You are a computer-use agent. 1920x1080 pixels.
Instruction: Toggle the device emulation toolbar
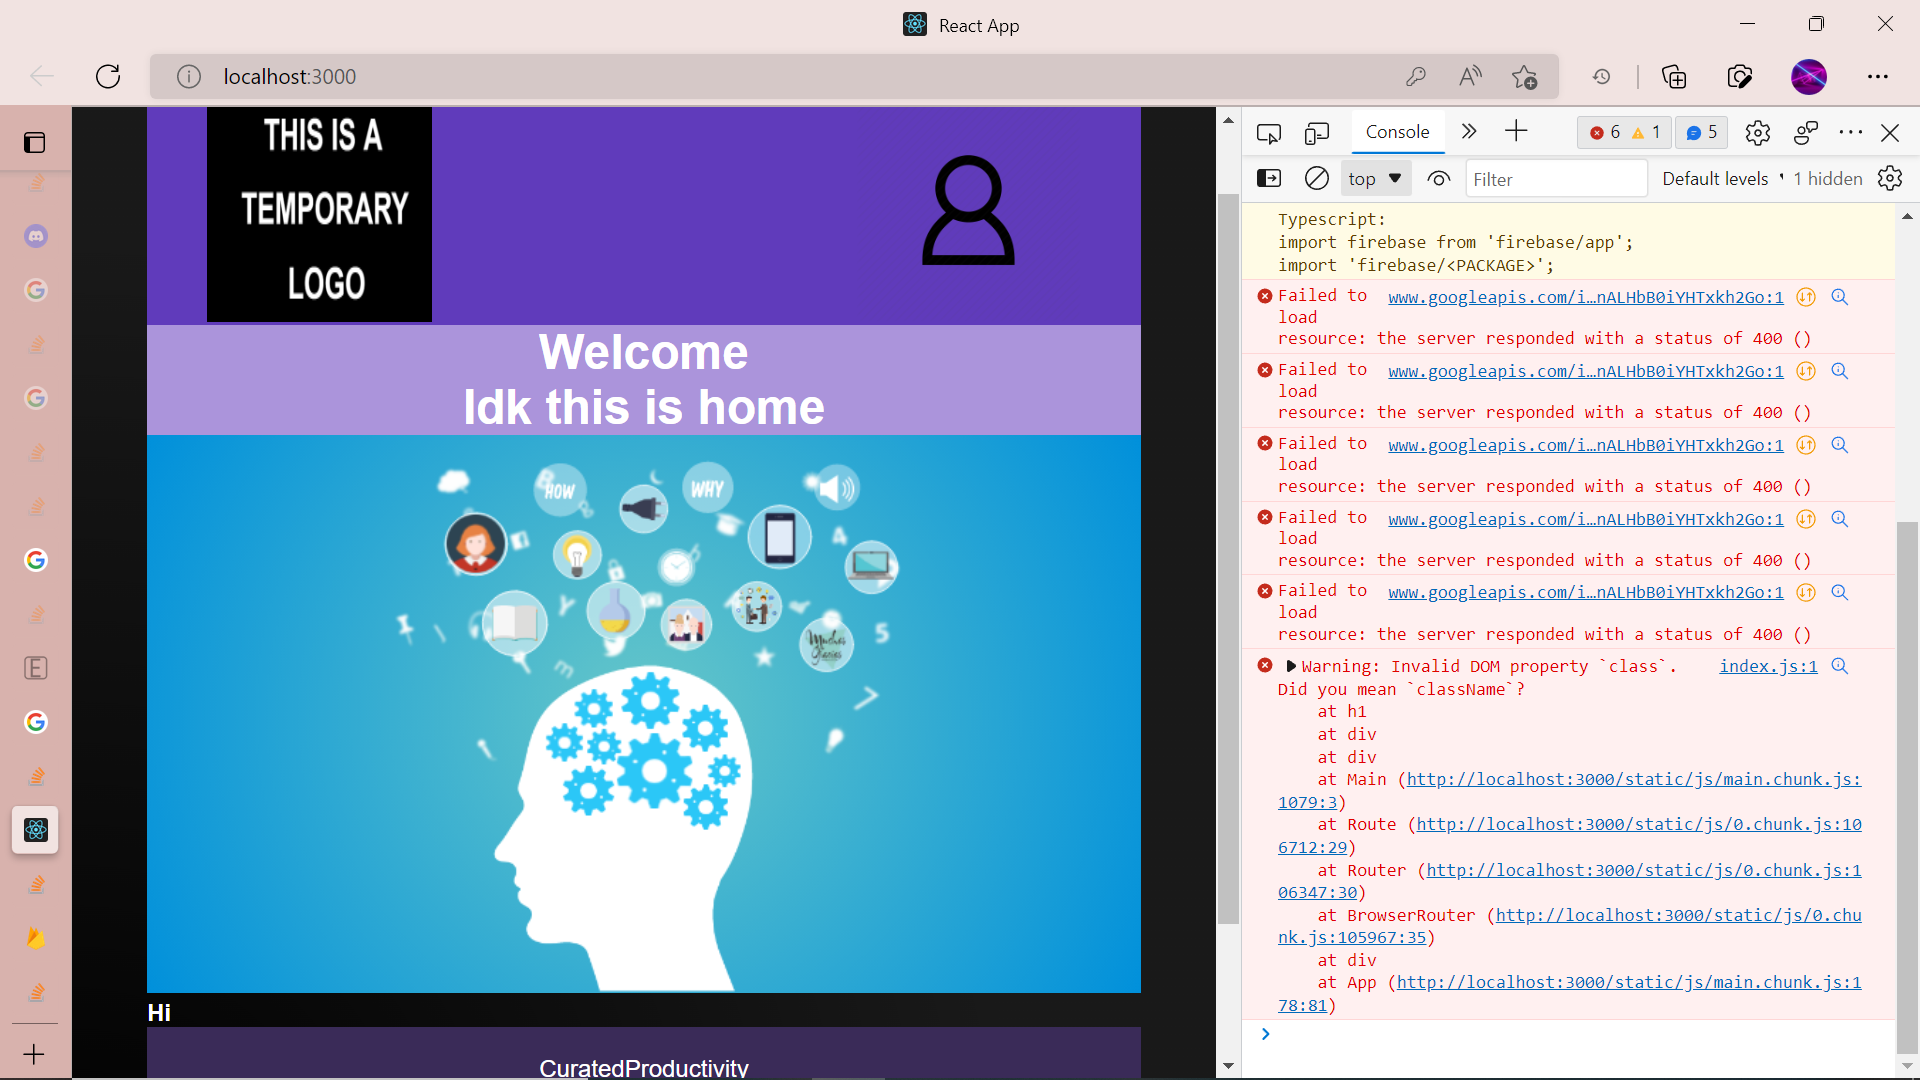pos(1317,132)
